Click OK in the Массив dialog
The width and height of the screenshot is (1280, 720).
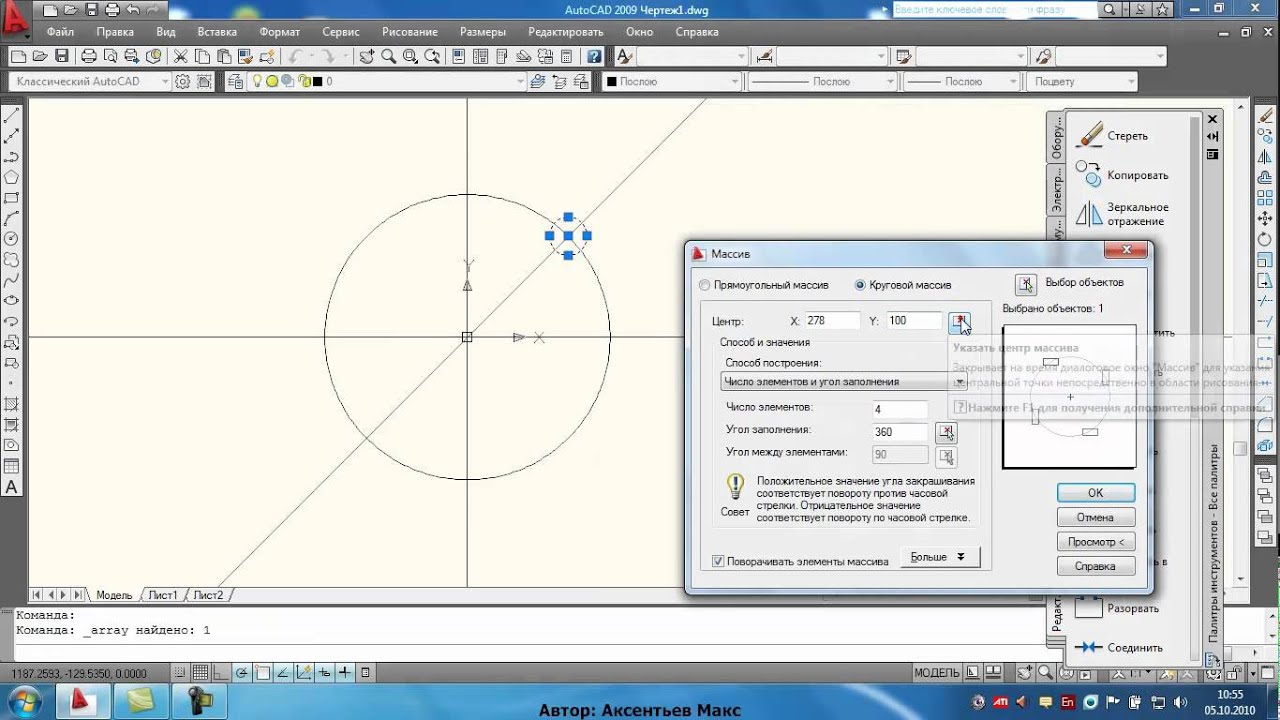(1095, 493)
